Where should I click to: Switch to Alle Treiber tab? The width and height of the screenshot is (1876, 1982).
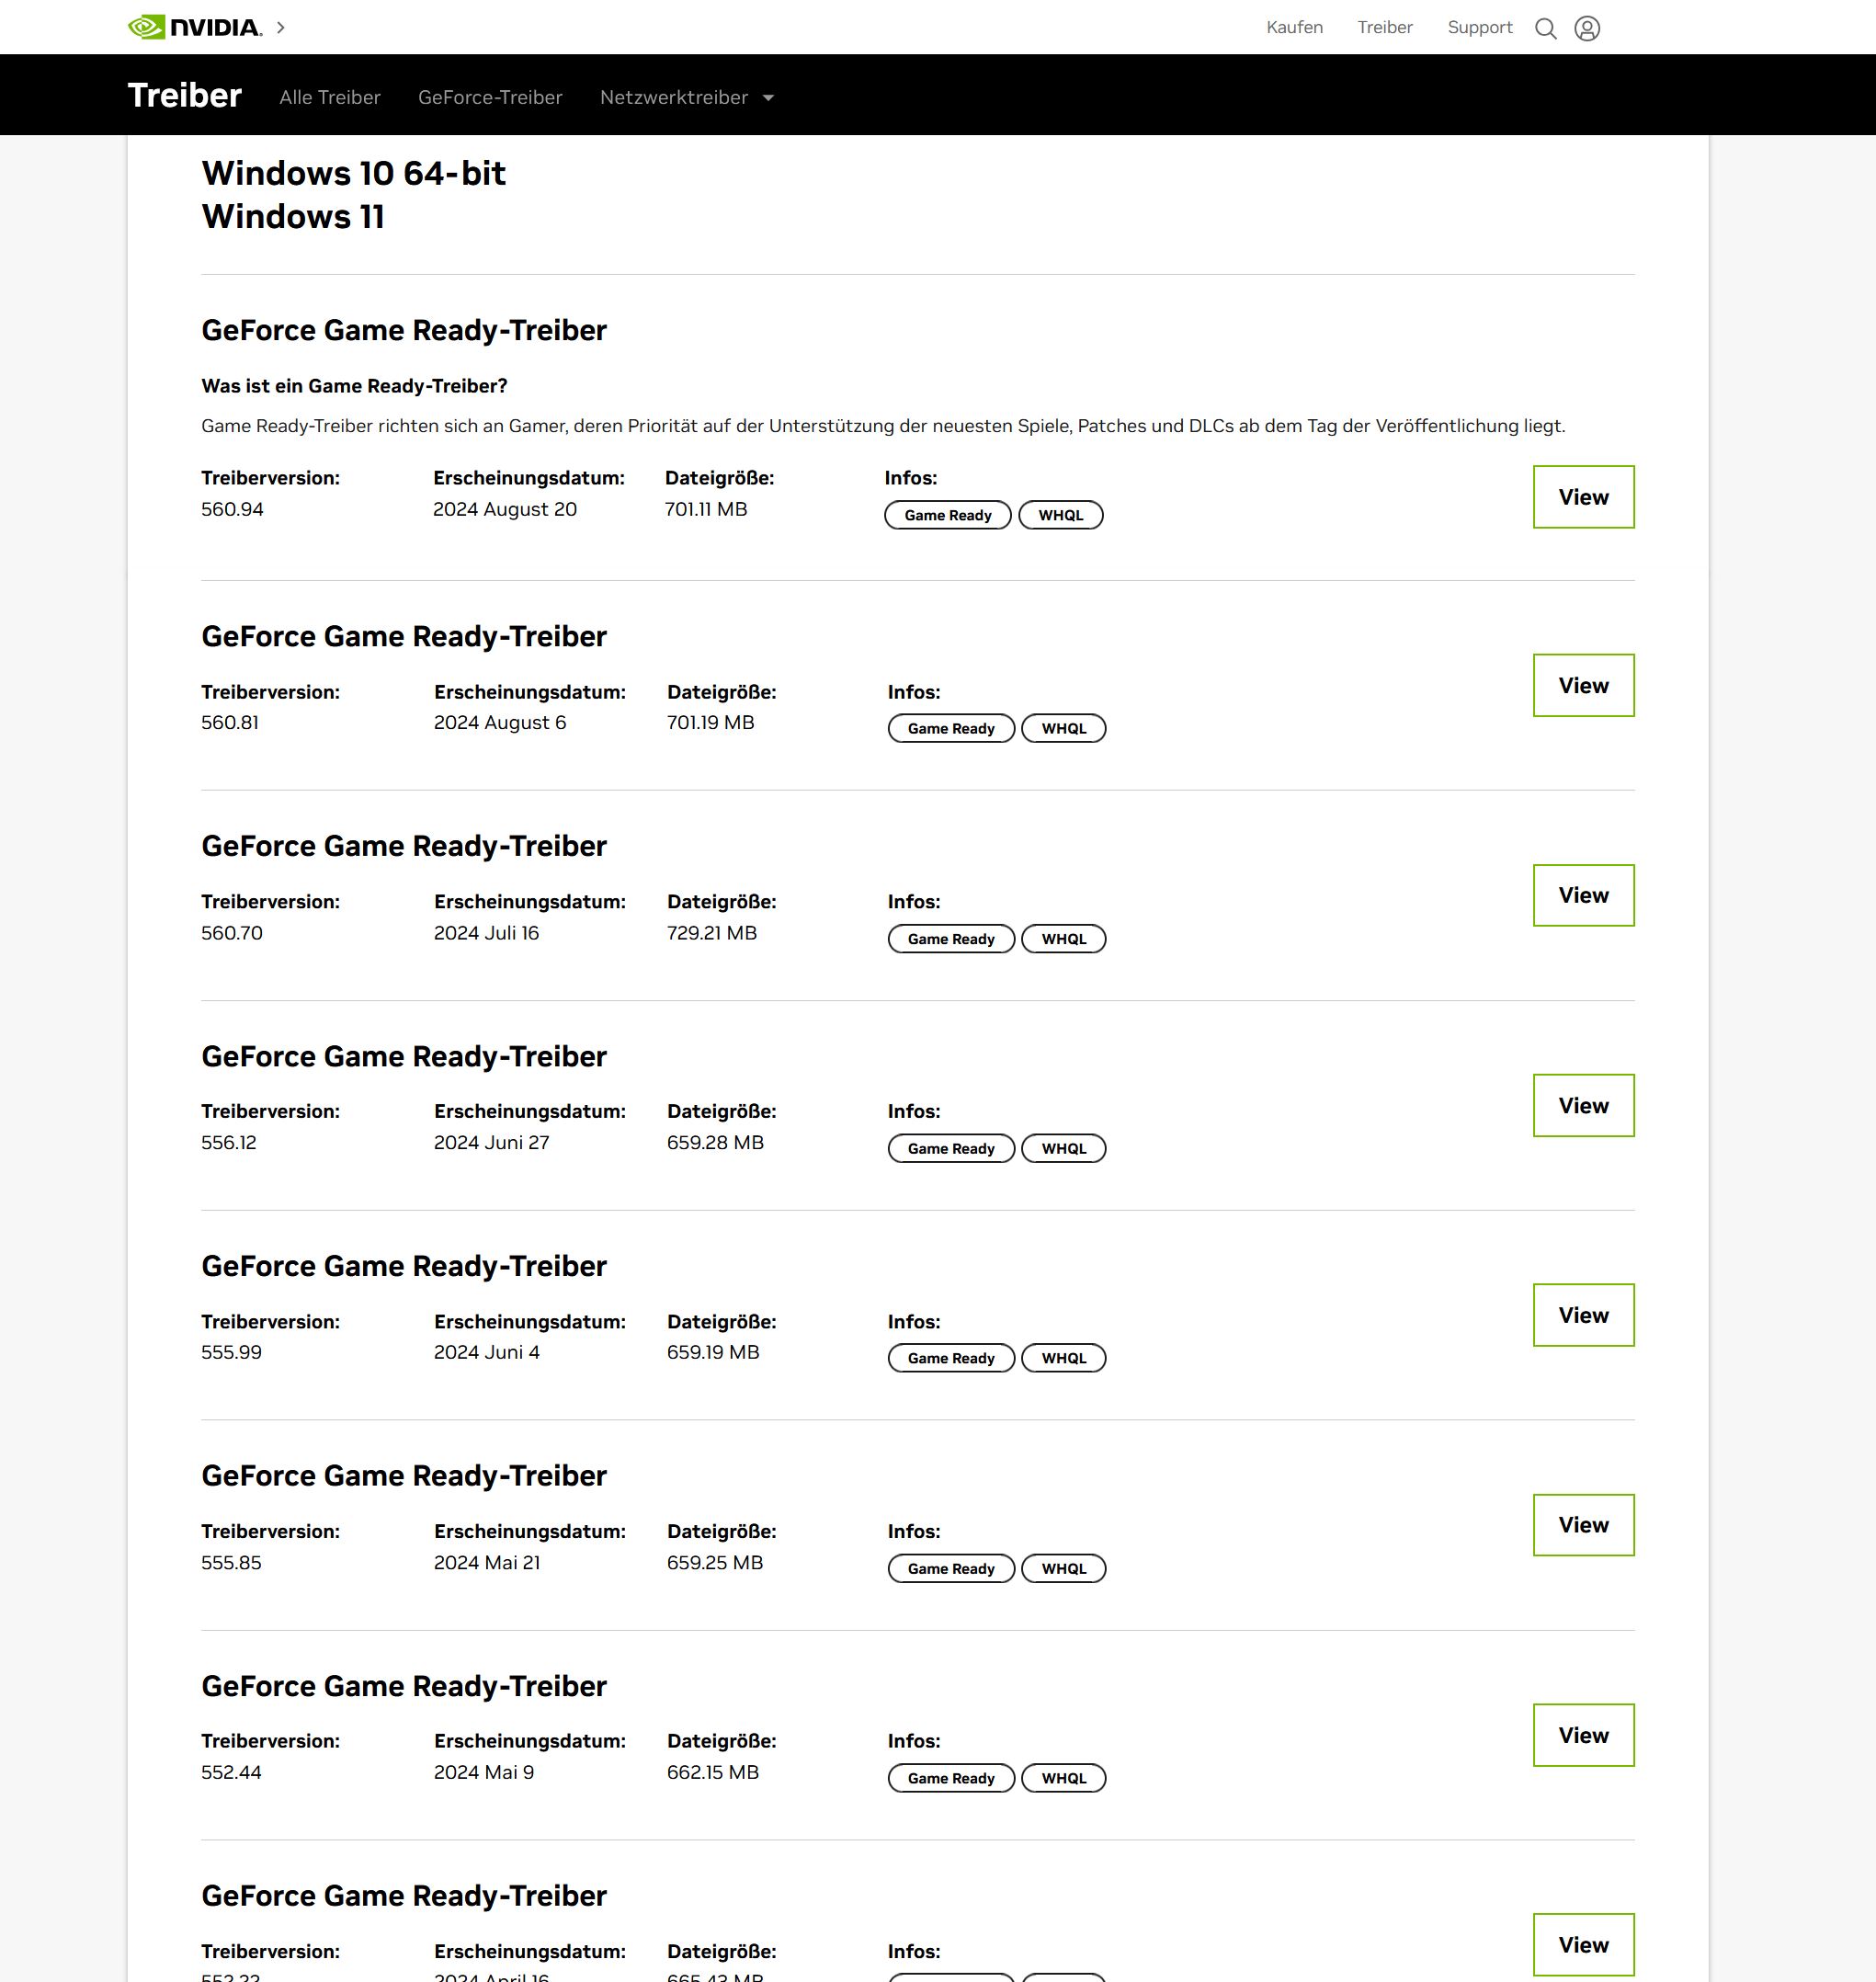click(330, 97)
